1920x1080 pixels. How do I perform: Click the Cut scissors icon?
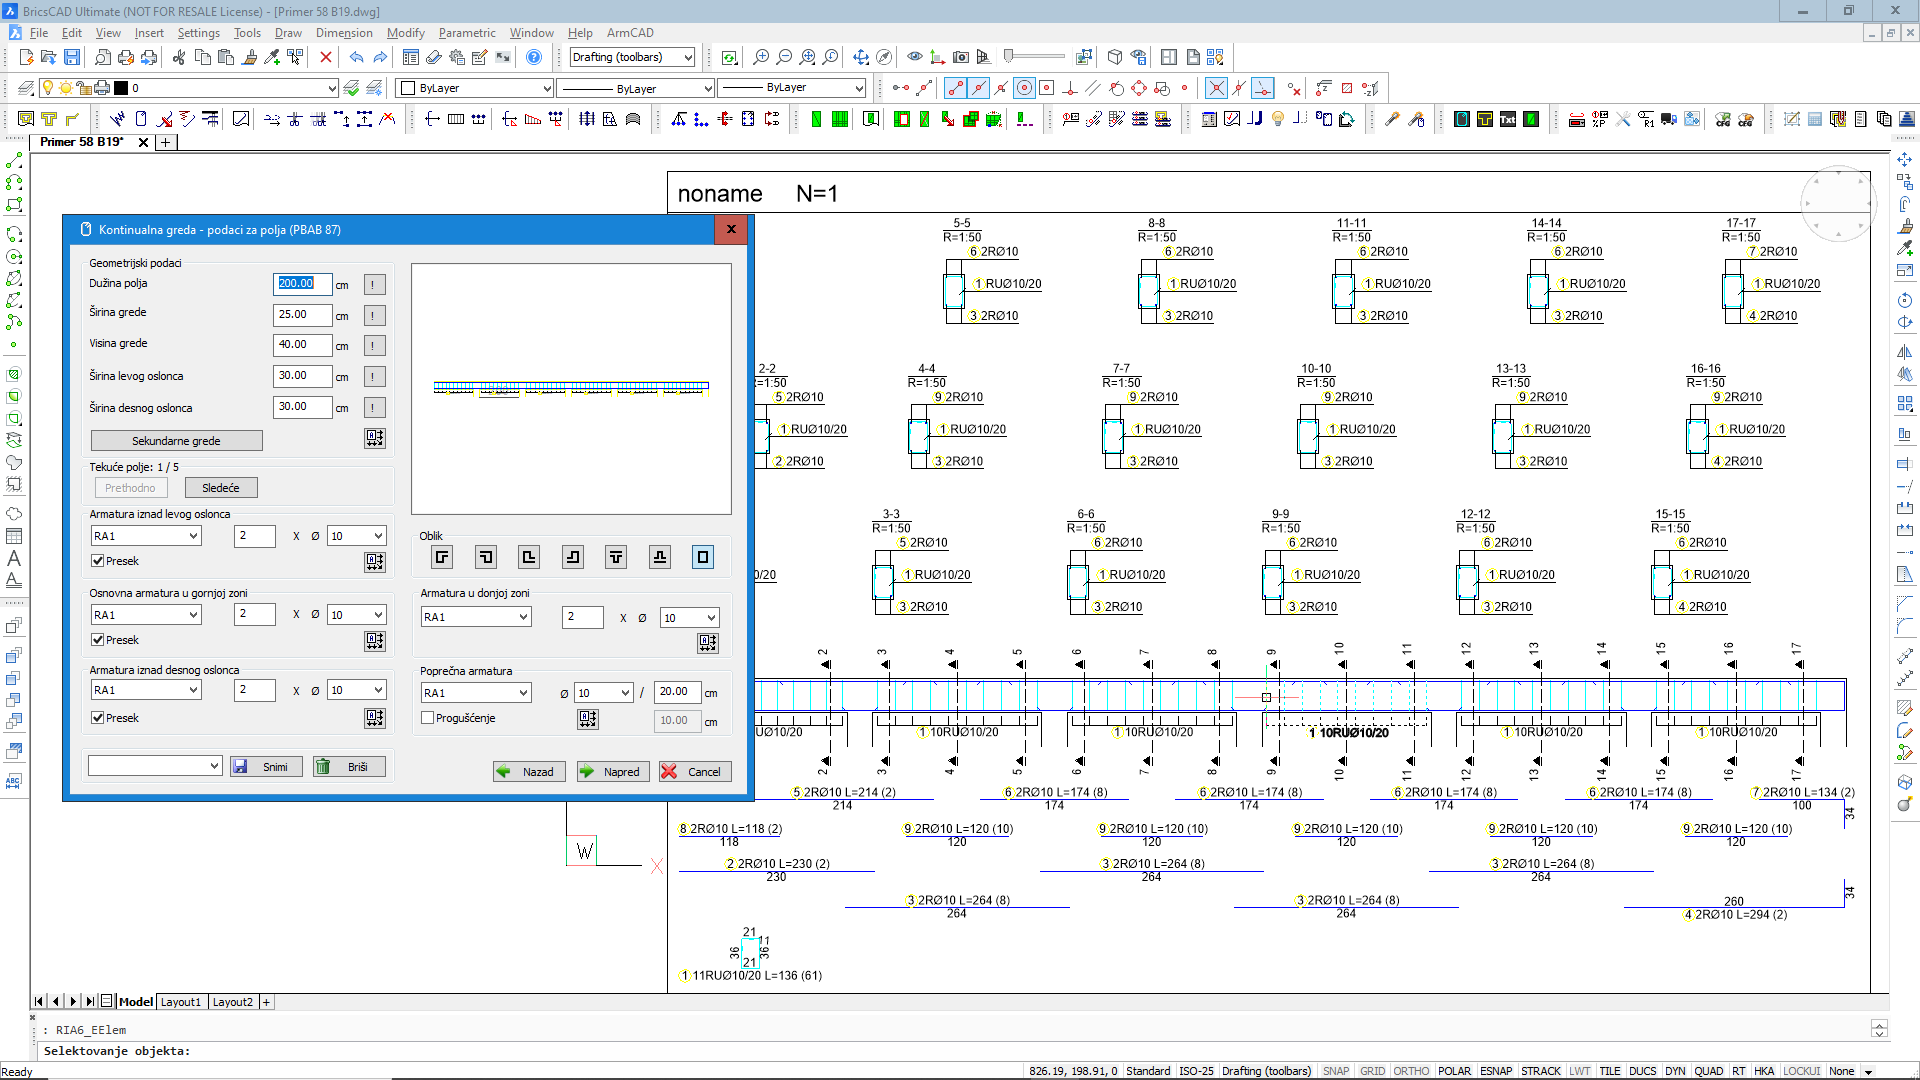(x=179, y=57)
